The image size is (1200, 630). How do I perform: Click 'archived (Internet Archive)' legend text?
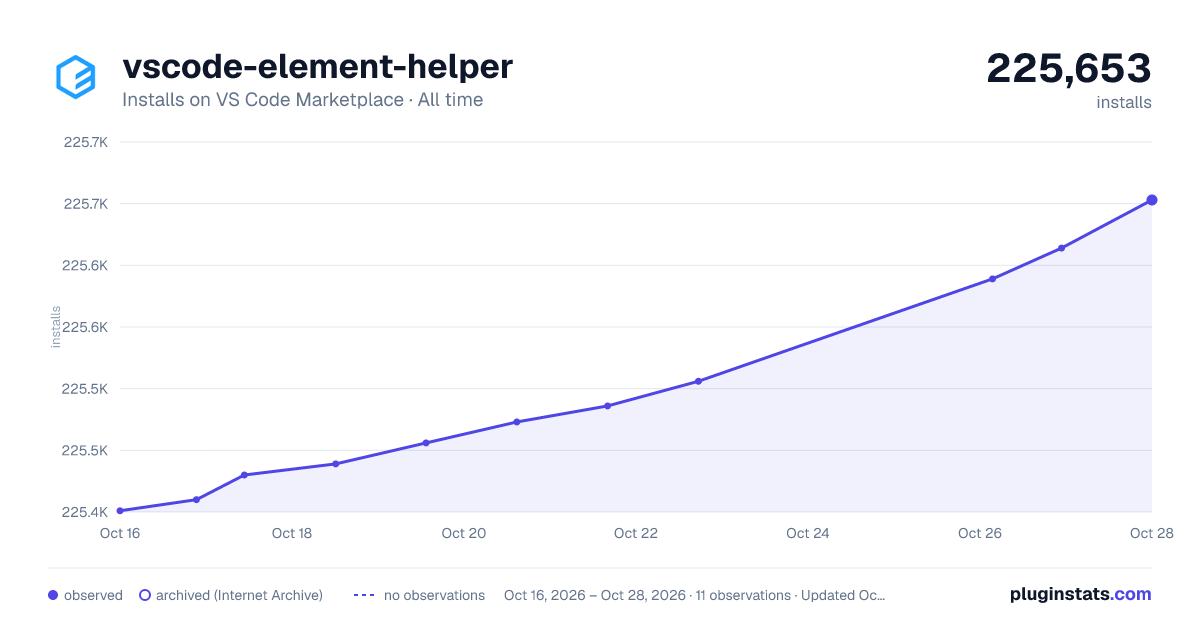tap(239, 595)
